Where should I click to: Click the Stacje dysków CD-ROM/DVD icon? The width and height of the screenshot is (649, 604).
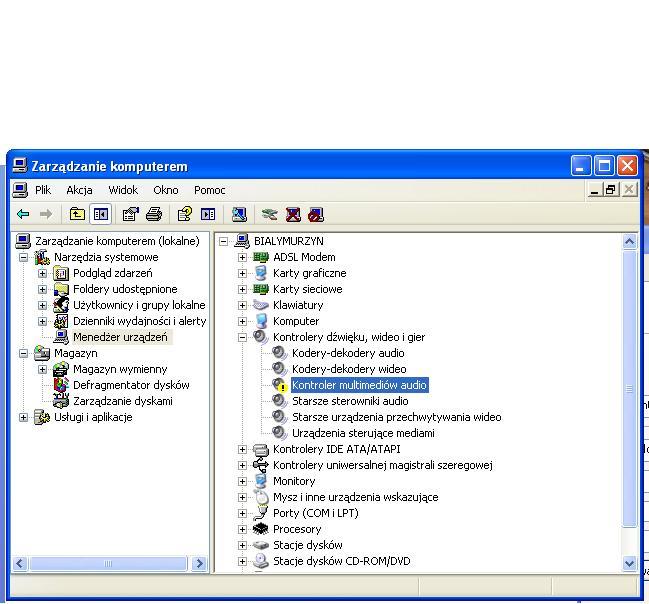(x=261, y=561)
